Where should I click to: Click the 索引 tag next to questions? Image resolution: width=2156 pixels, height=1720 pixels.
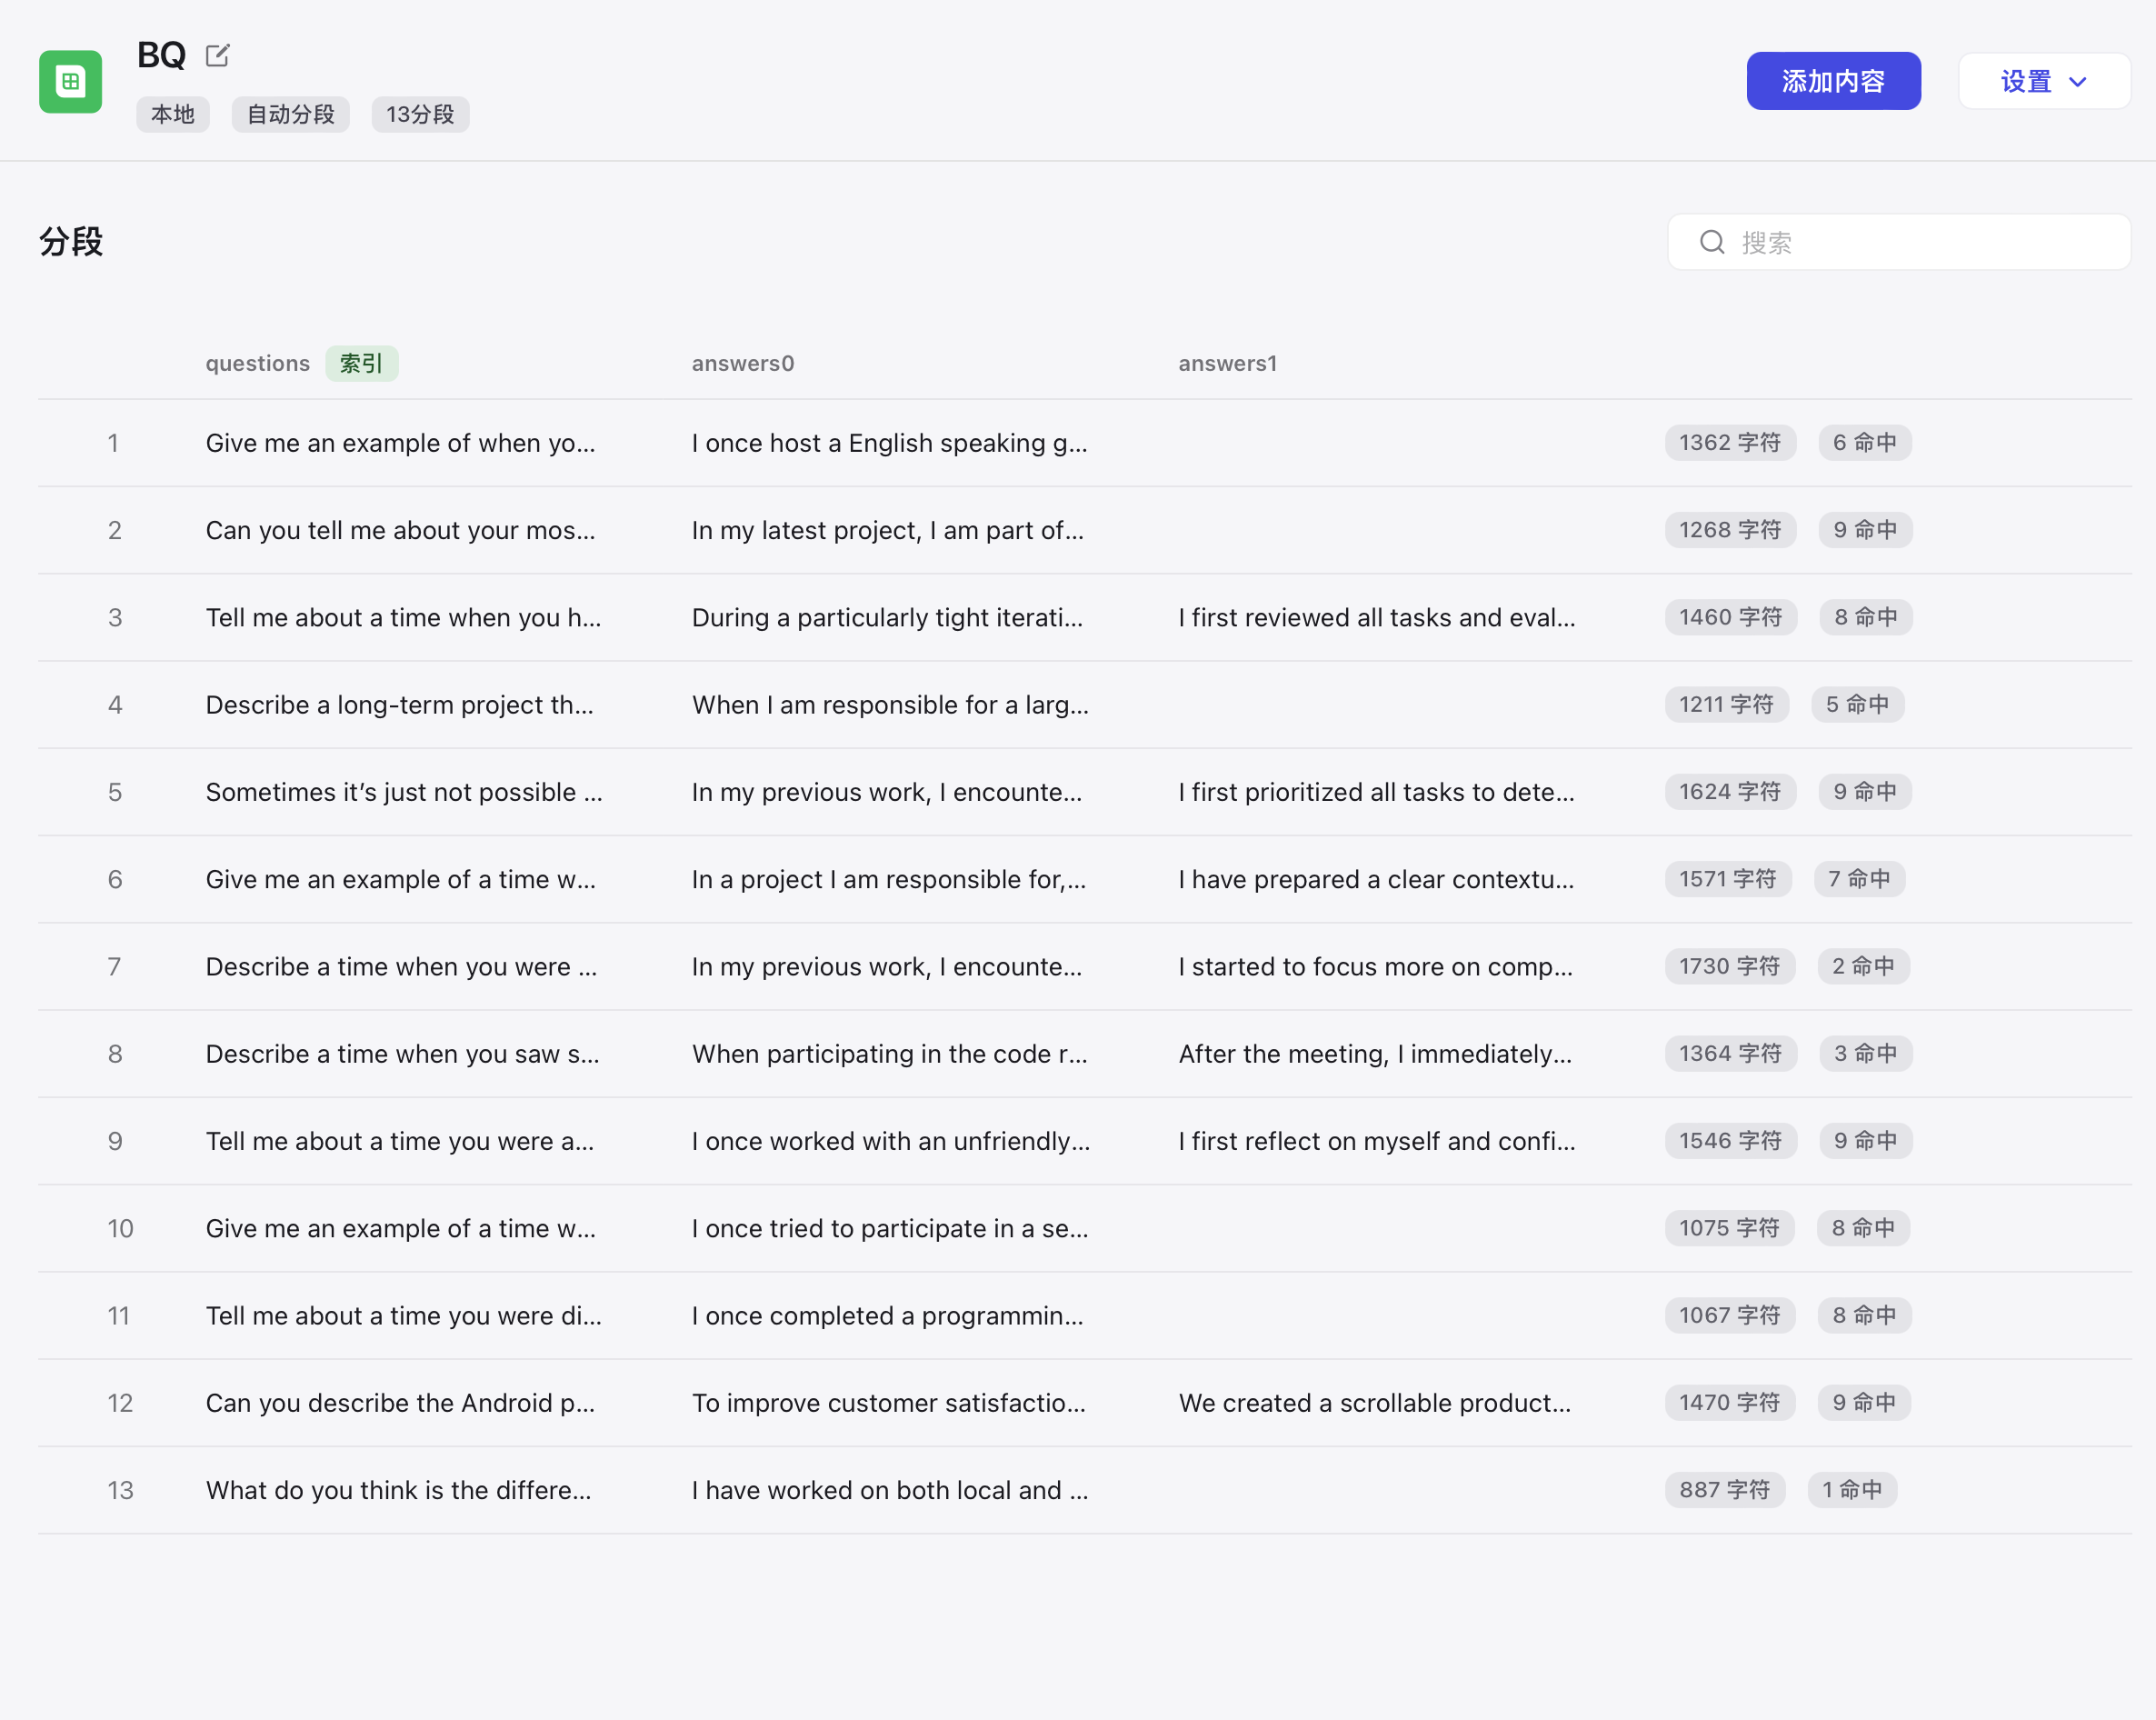[x=361, y=363]
